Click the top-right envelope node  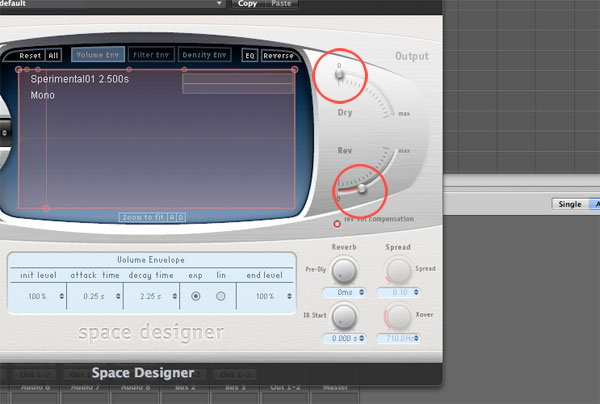click(x=294, y=69)
